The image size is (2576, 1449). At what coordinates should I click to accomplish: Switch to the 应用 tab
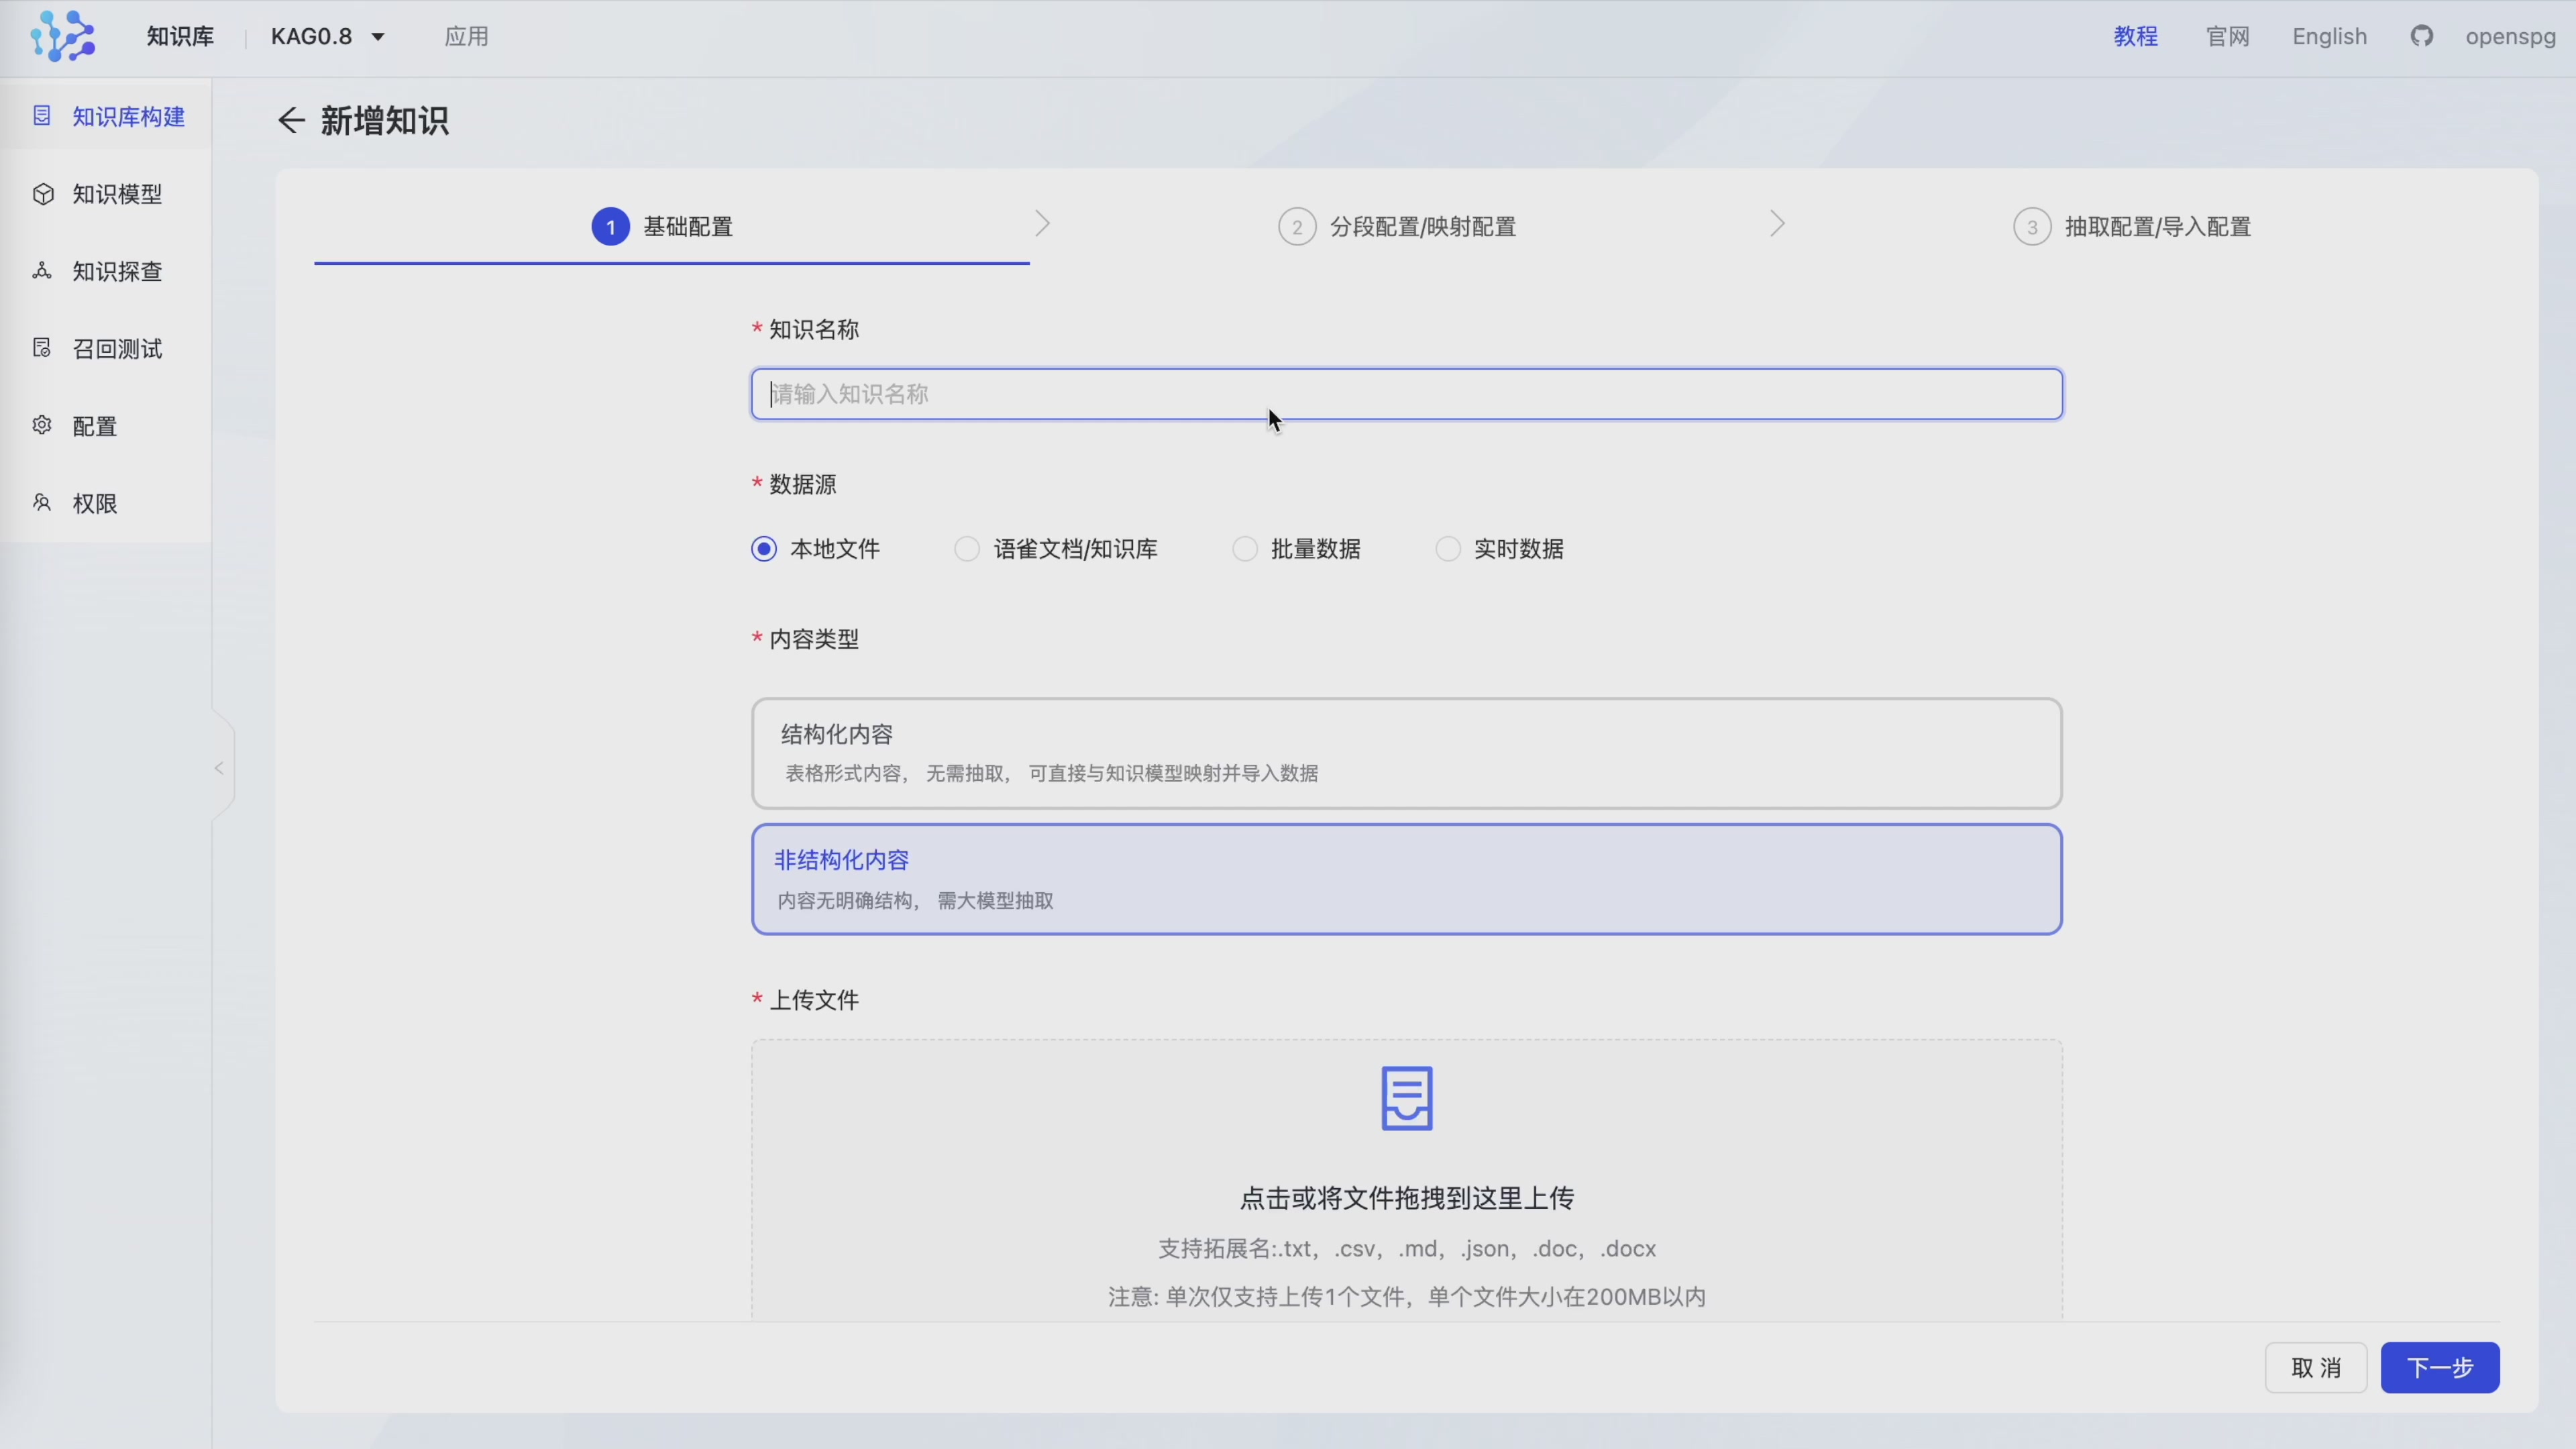pyautogui.click(x=466, y=37)
